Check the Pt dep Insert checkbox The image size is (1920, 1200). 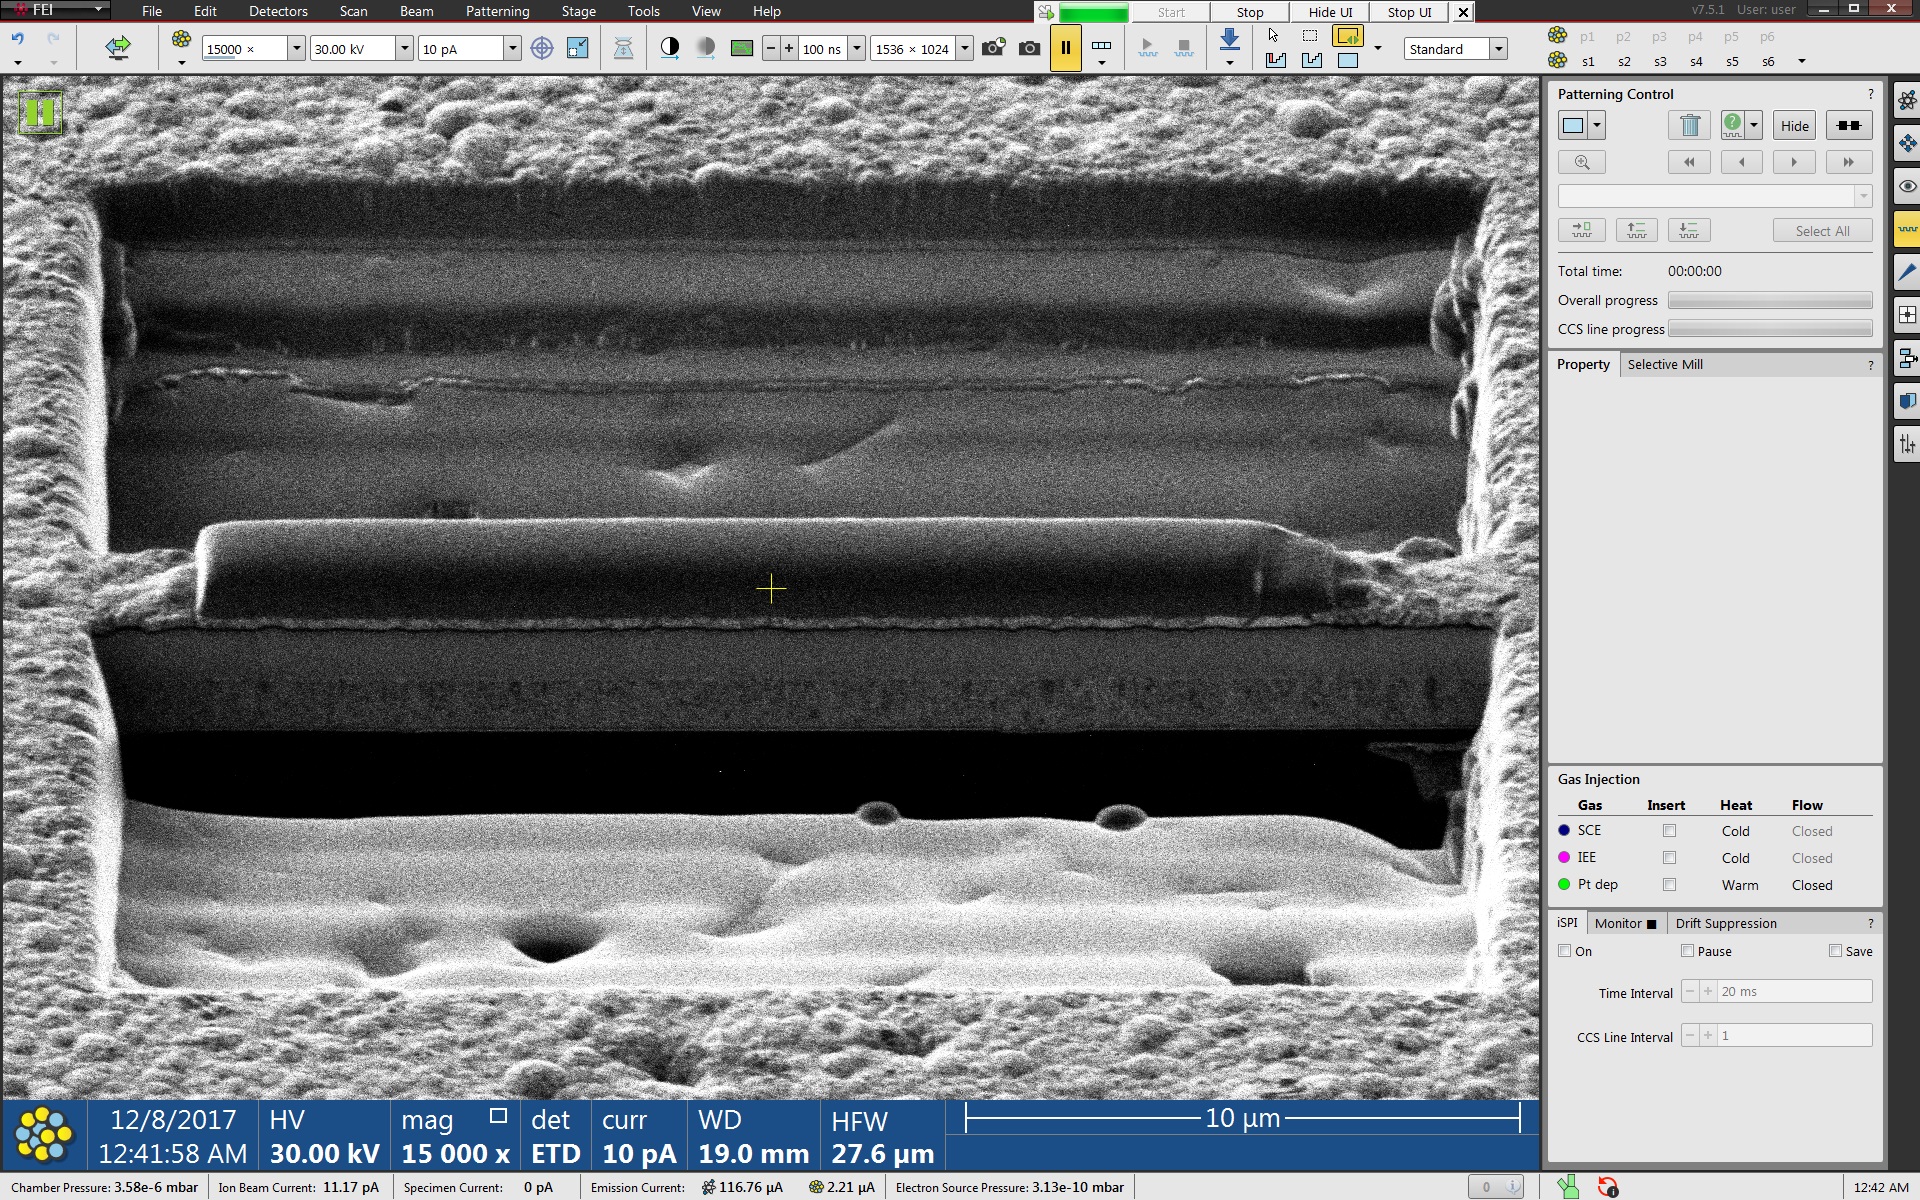(x=1669, y=885)
